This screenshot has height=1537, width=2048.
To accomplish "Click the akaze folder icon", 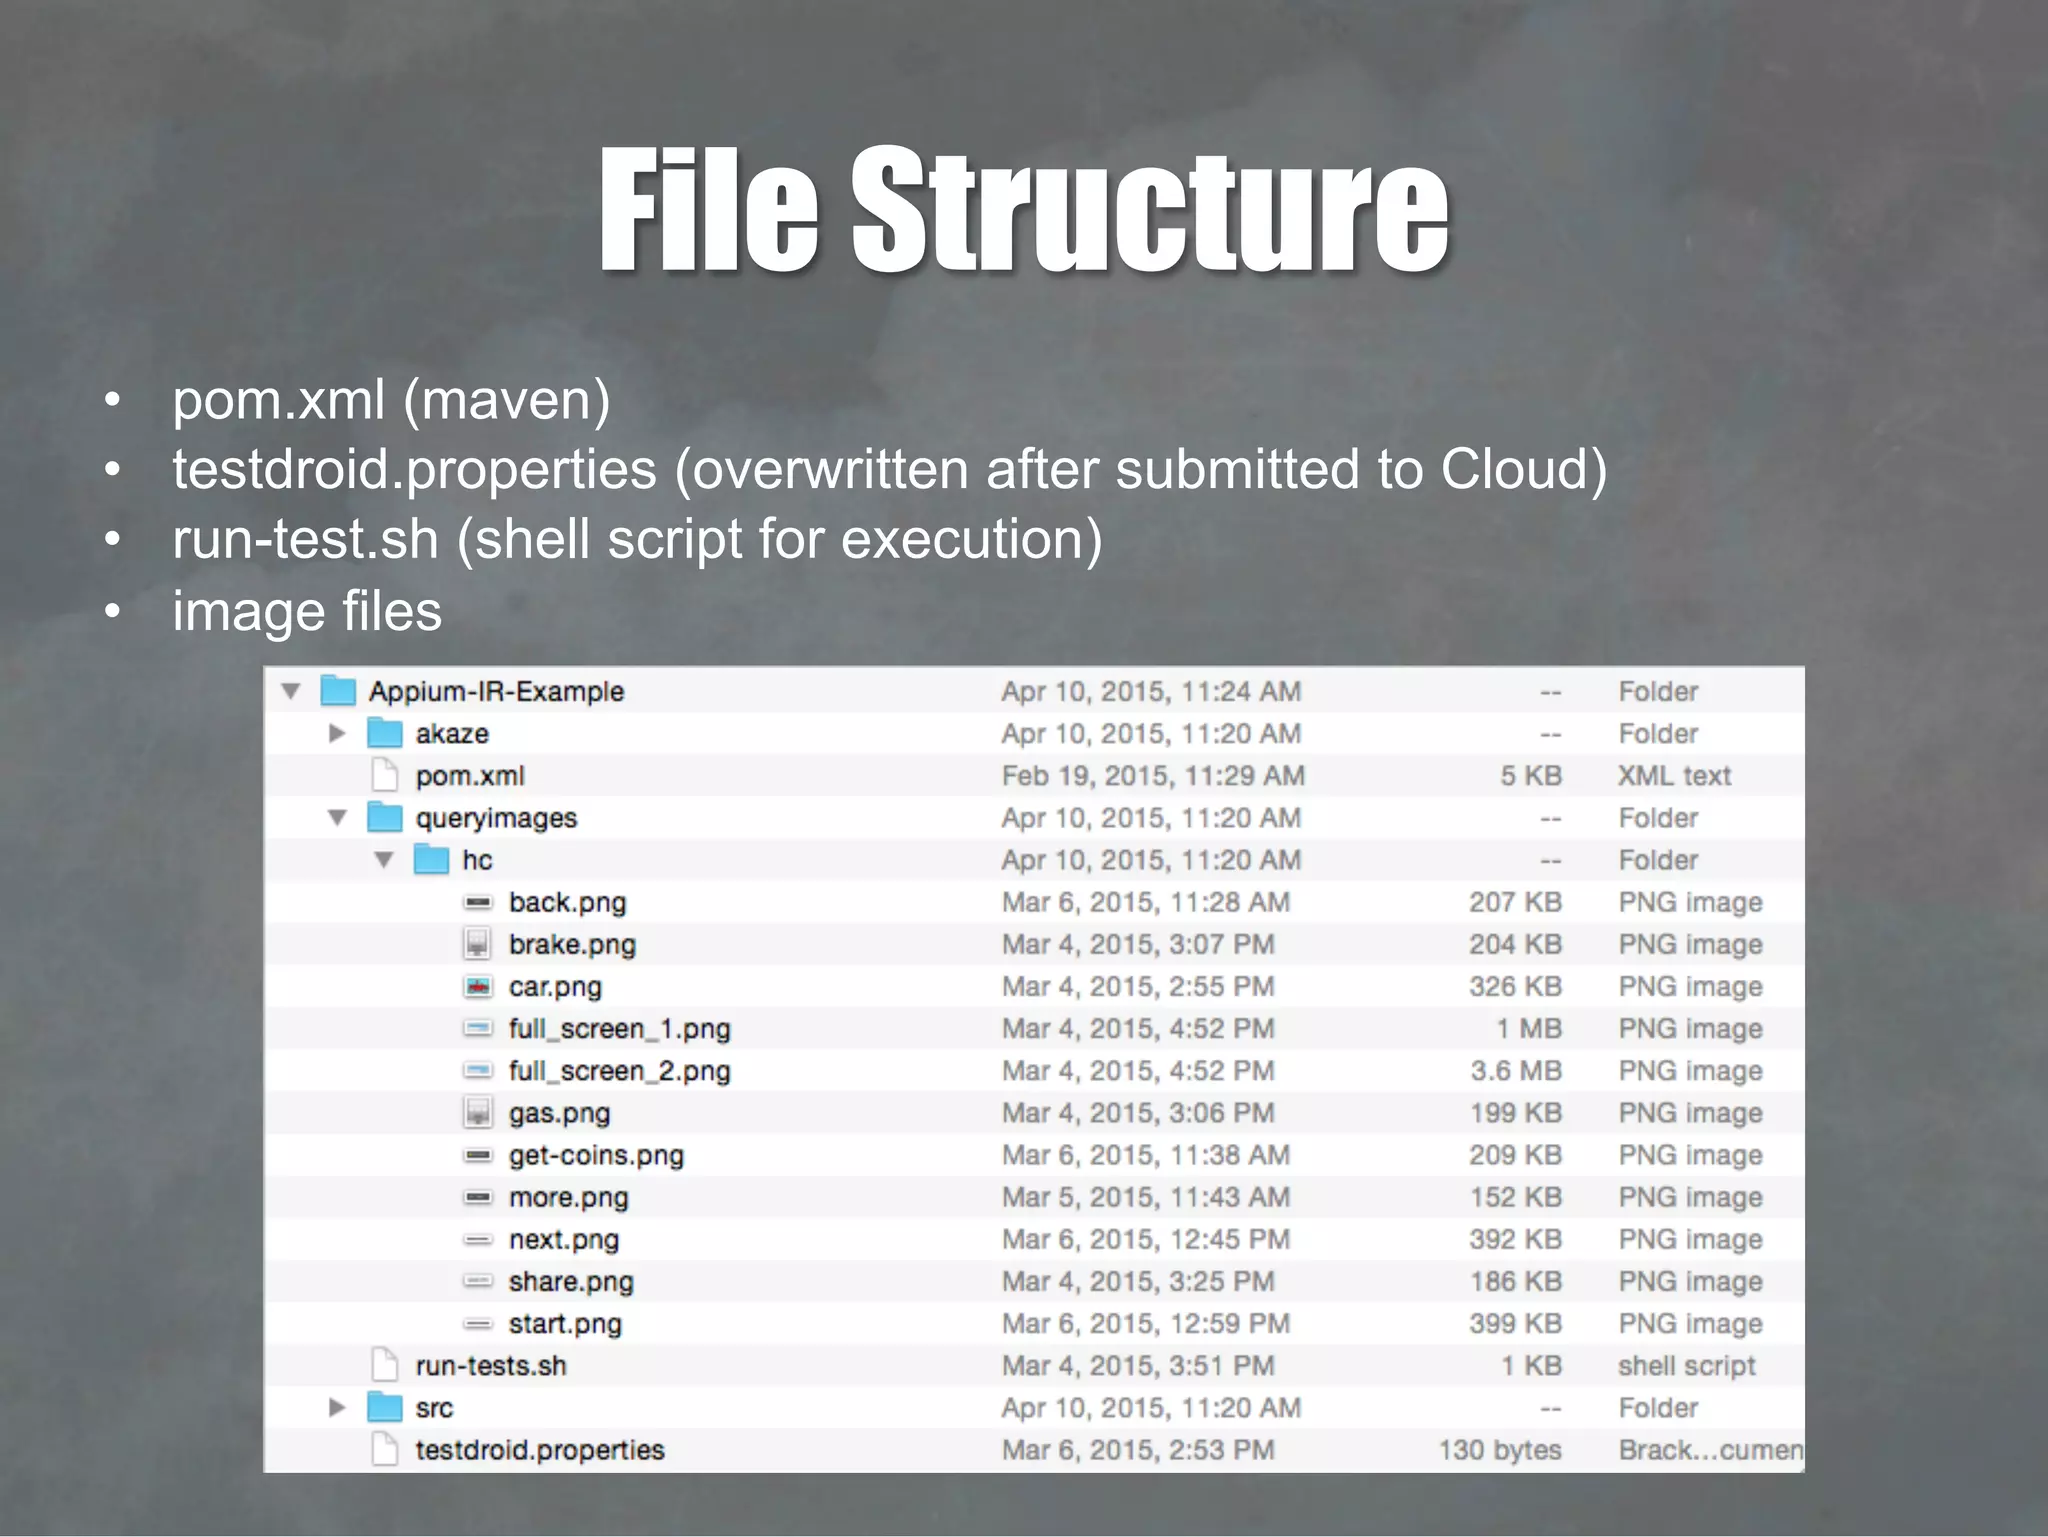I will tap(385, 732).
